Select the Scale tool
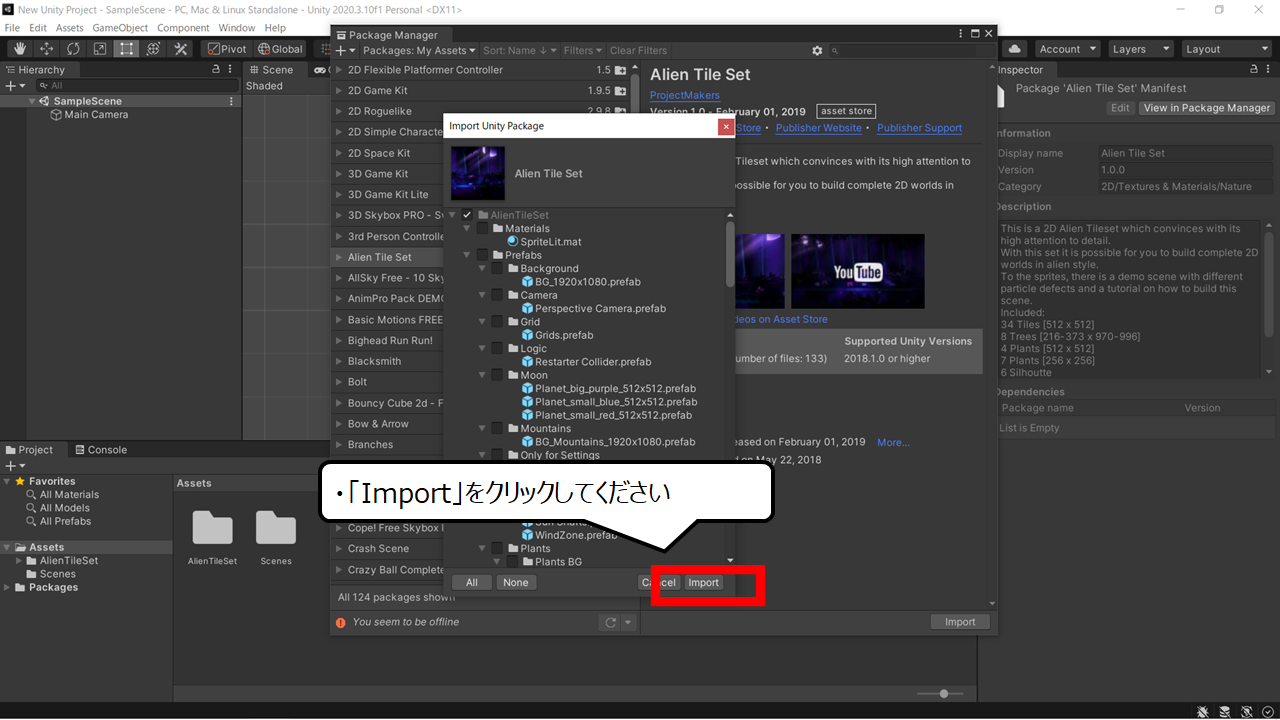The image size is (1280, 720). click(x=100, y=49)
